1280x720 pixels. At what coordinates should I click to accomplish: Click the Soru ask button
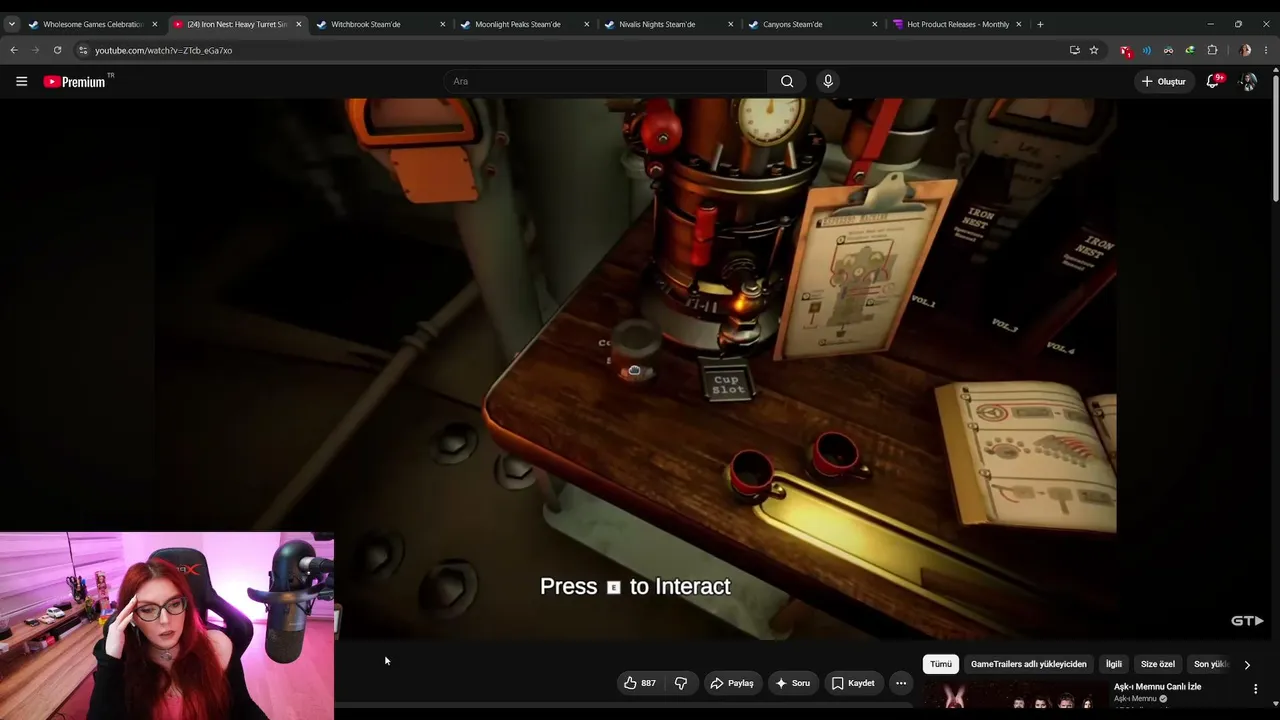pos(792,683)
